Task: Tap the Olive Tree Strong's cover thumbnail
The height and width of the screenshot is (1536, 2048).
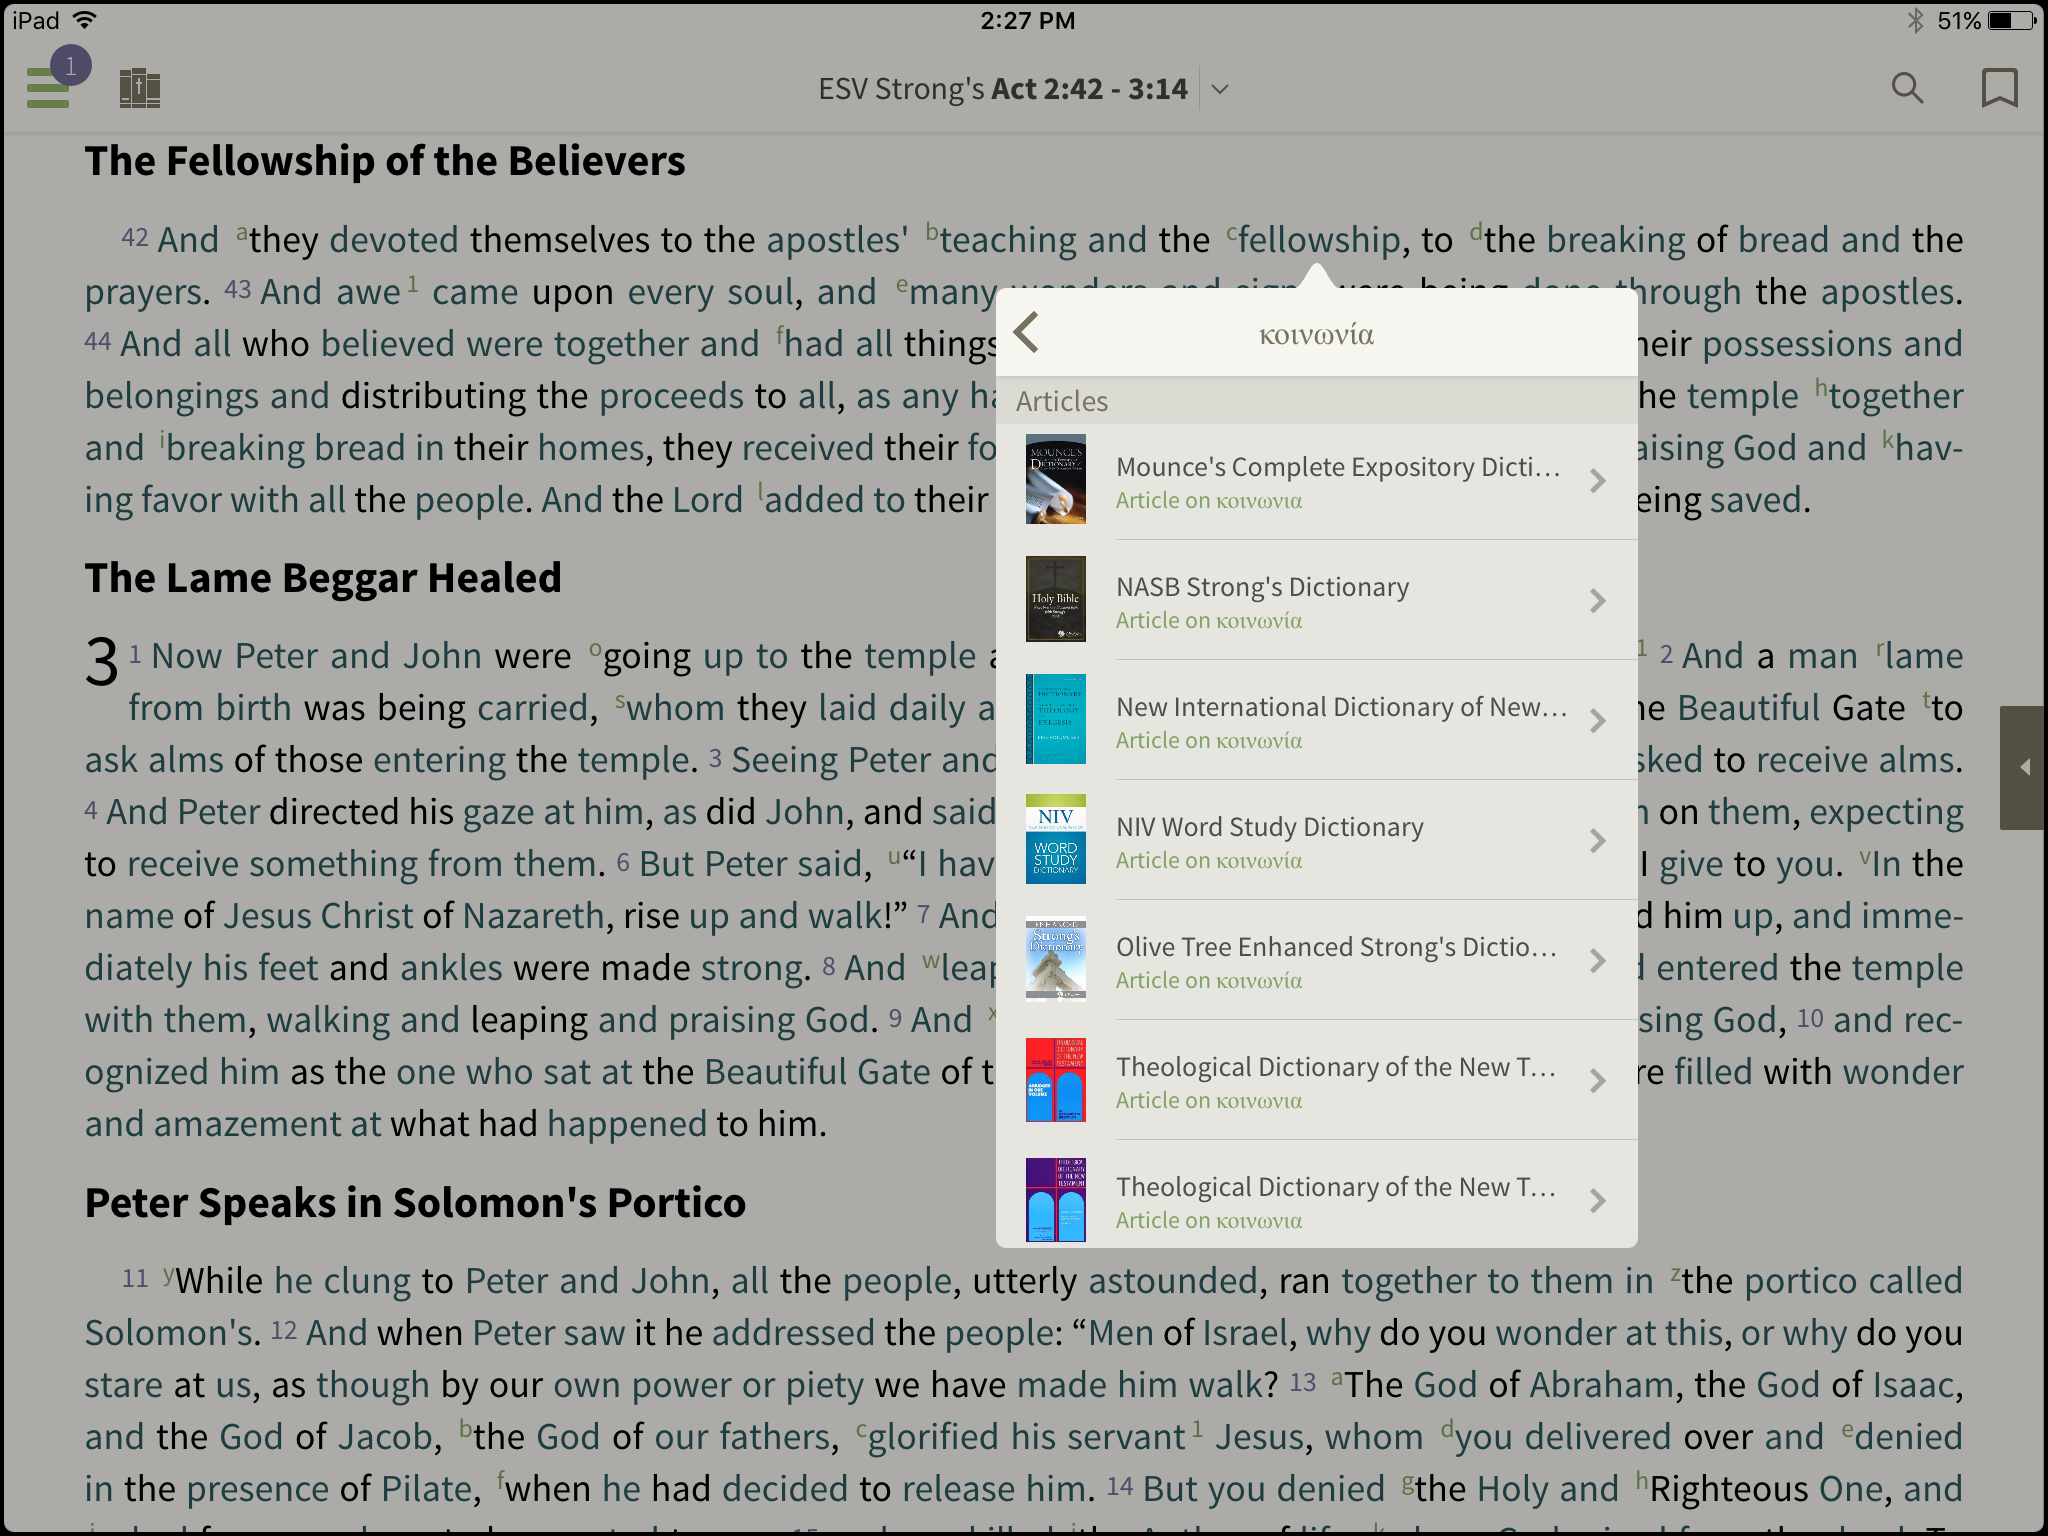Action: [x=1056, y=959]
